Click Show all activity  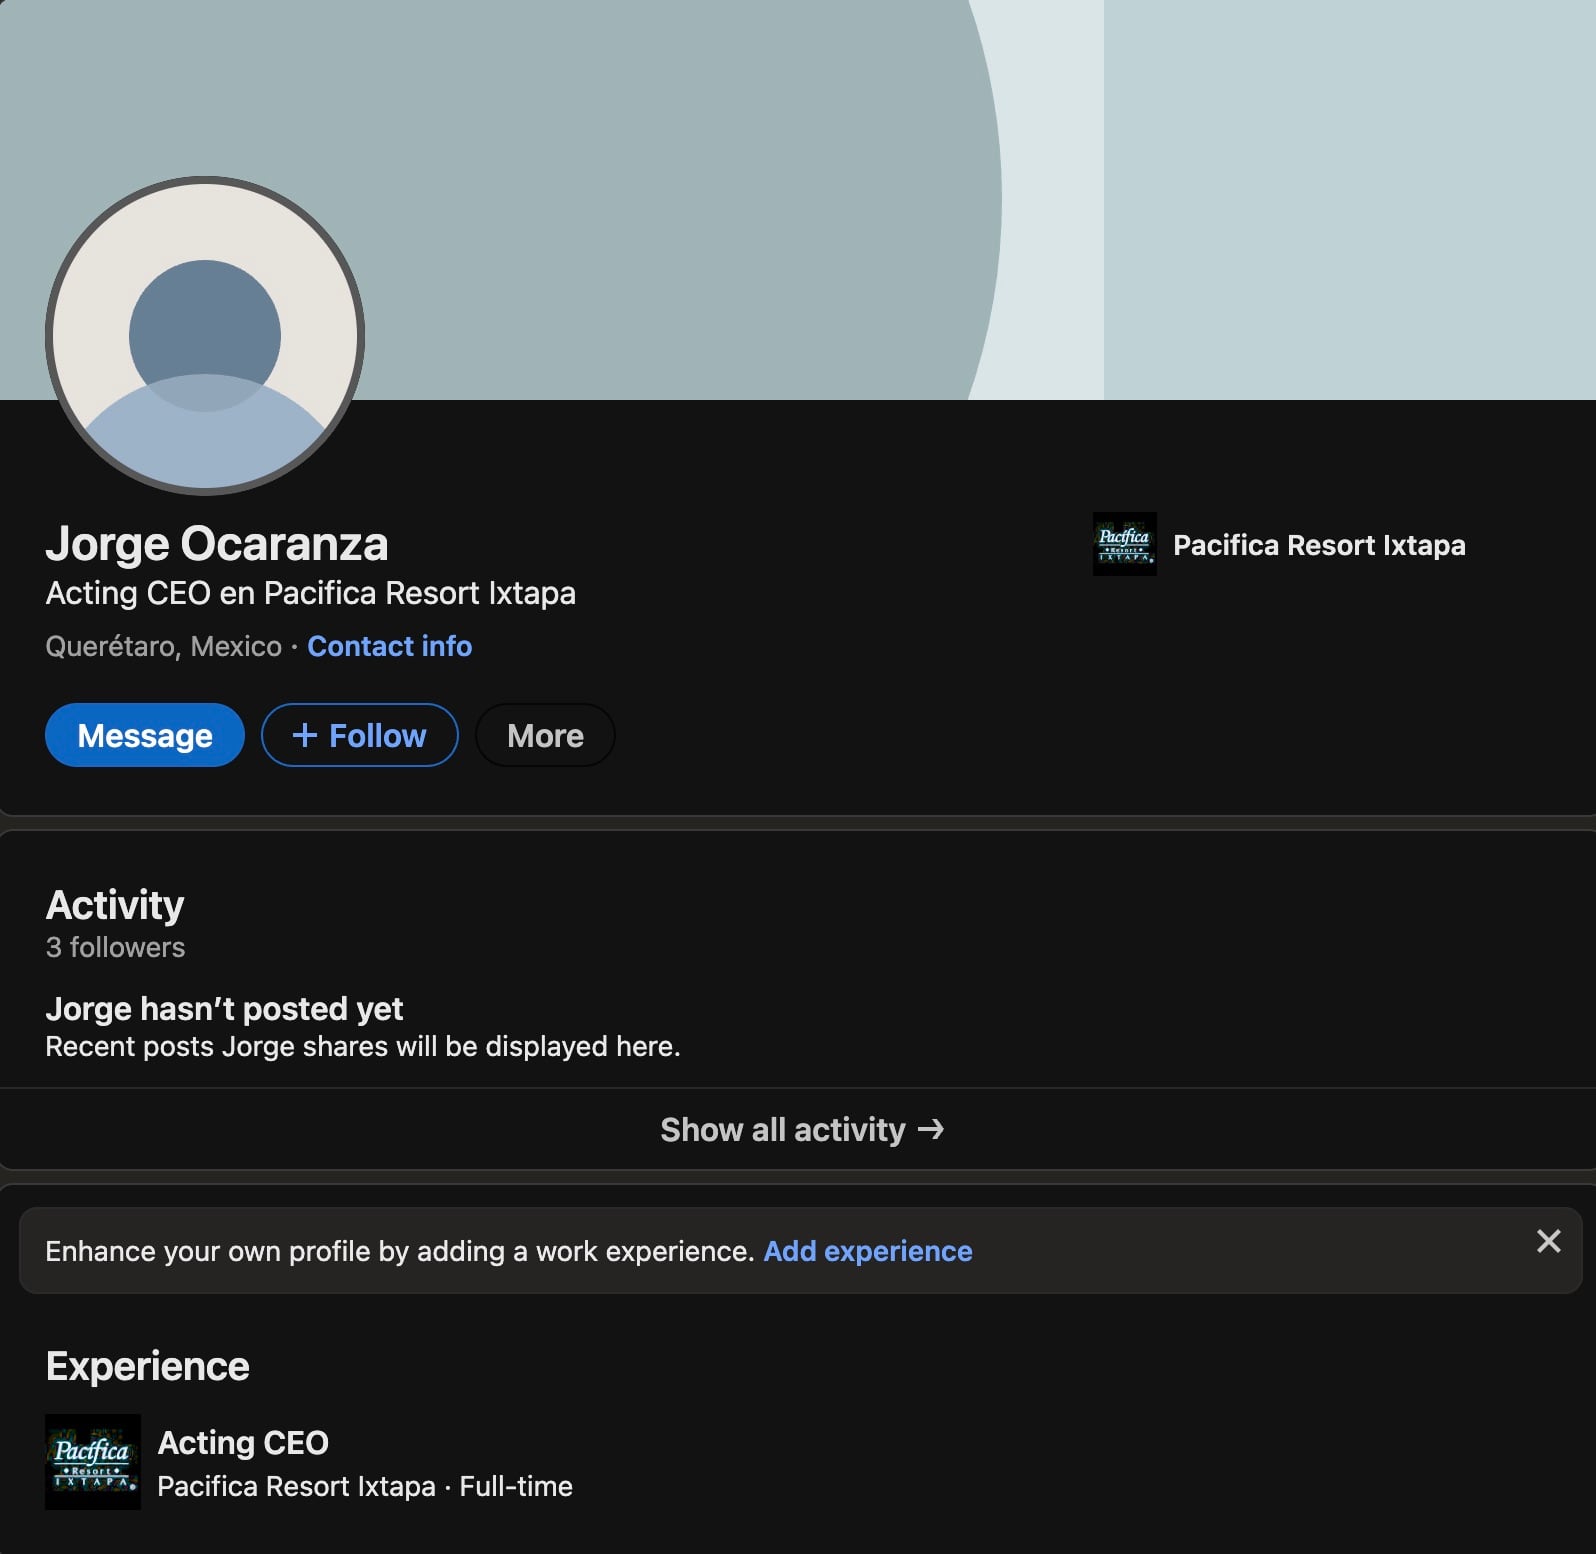(802, 1129)
